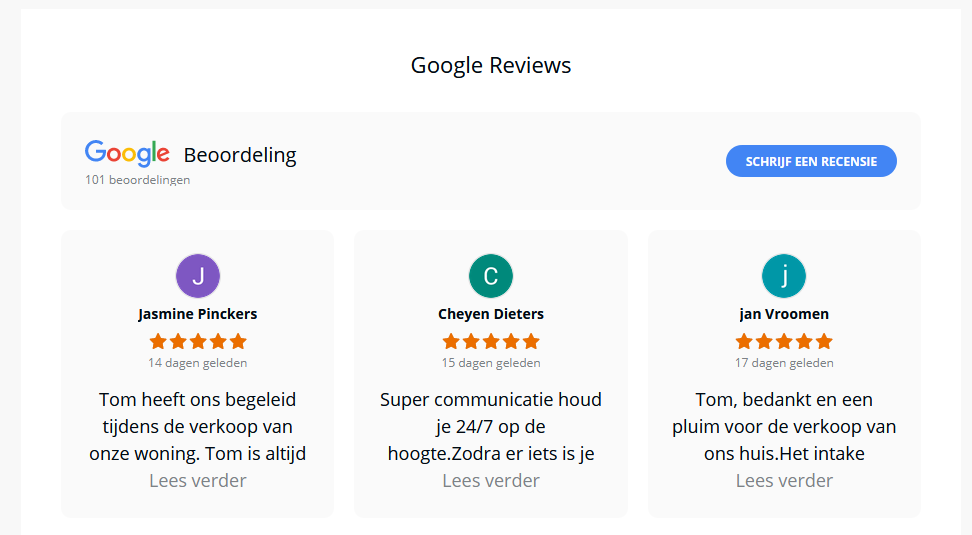Screen dimensions: 972x535
Task: Click Jasmine Pinckers' purple avatar
Action: pyautogui.click(x=198, y=276)
